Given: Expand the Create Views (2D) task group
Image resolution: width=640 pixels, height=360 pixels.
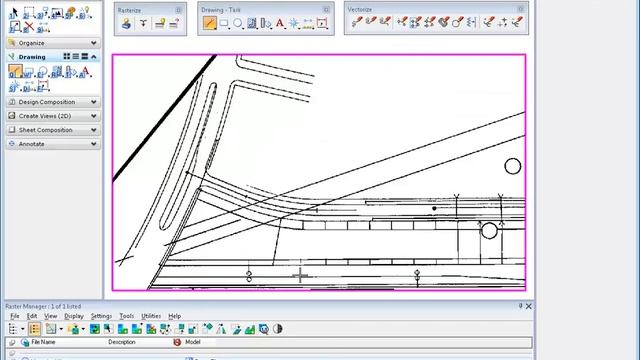Looking at the screenshot, I should [94, 116].
